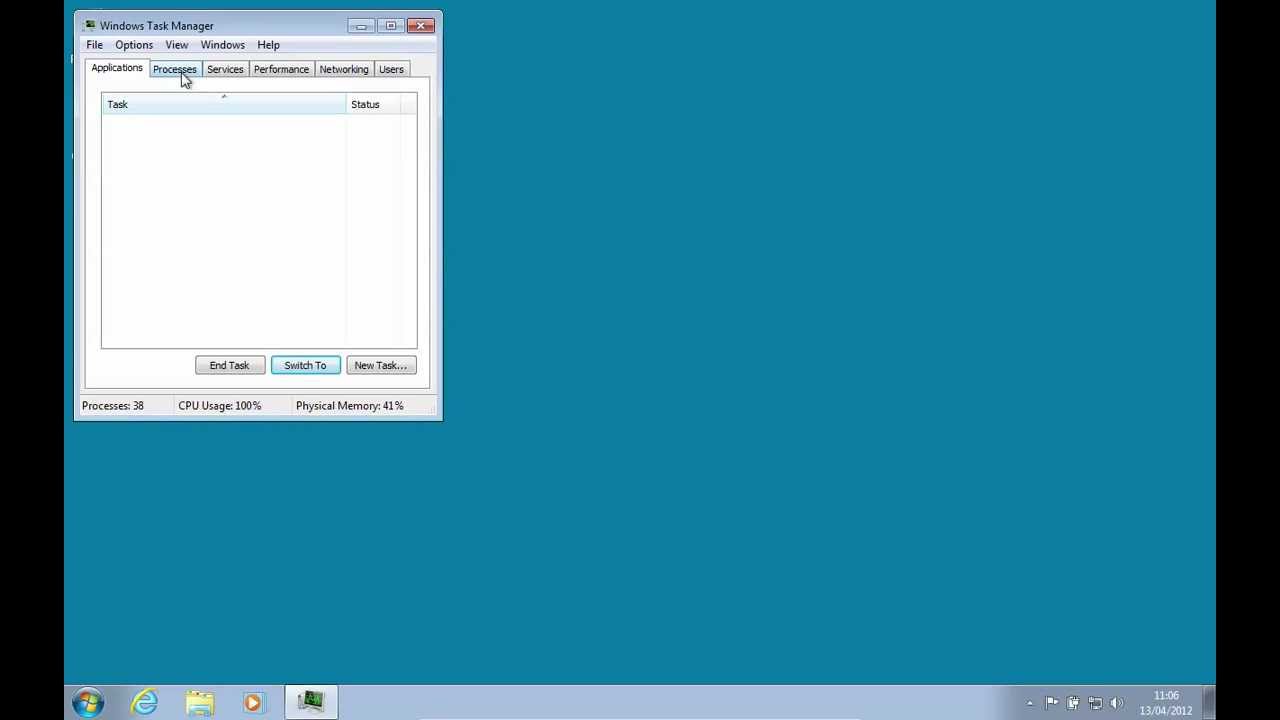Viewport: 1280px width, 720px height.
Task: Click the Processes: 38 status text
Action: click(113, 406)
